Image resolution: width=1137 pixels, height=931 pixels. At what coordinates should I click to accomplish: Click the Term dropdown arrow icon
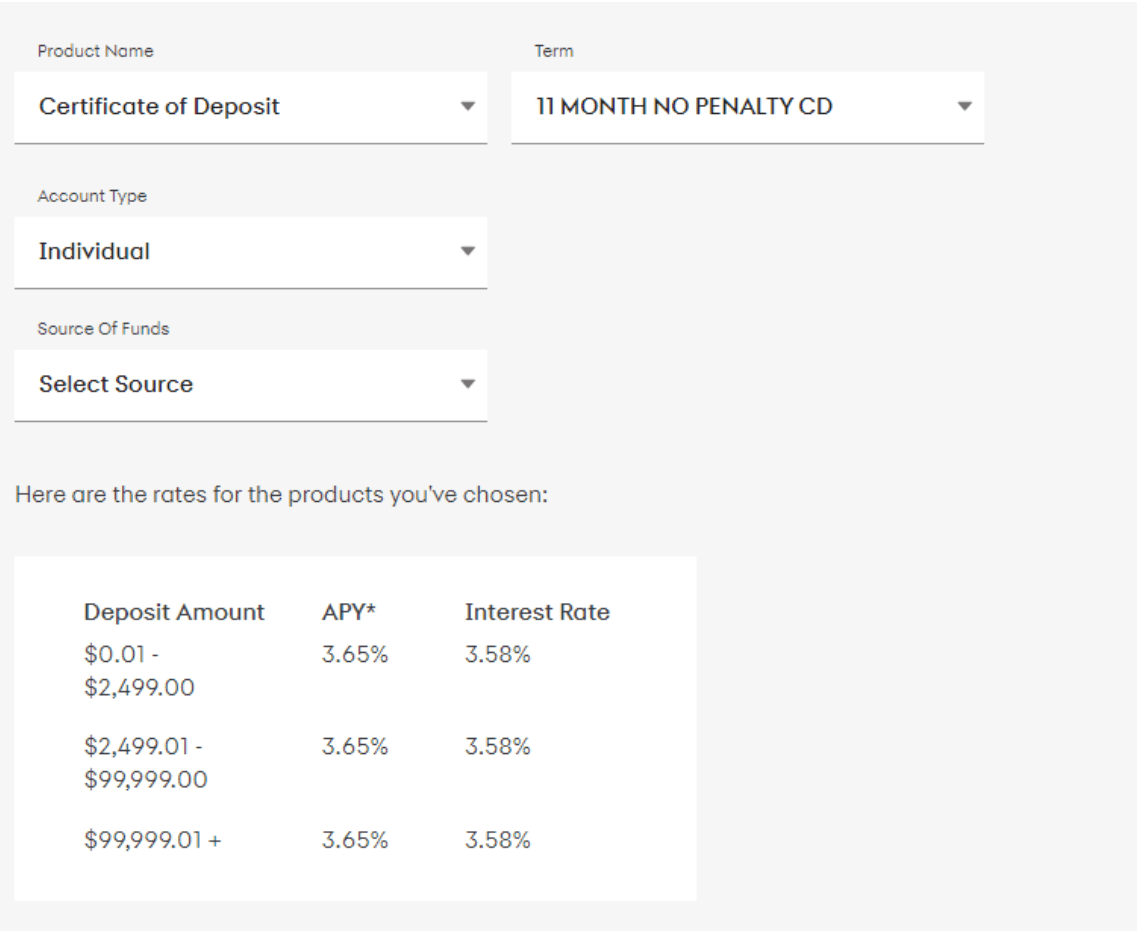(x=964, y=106)
